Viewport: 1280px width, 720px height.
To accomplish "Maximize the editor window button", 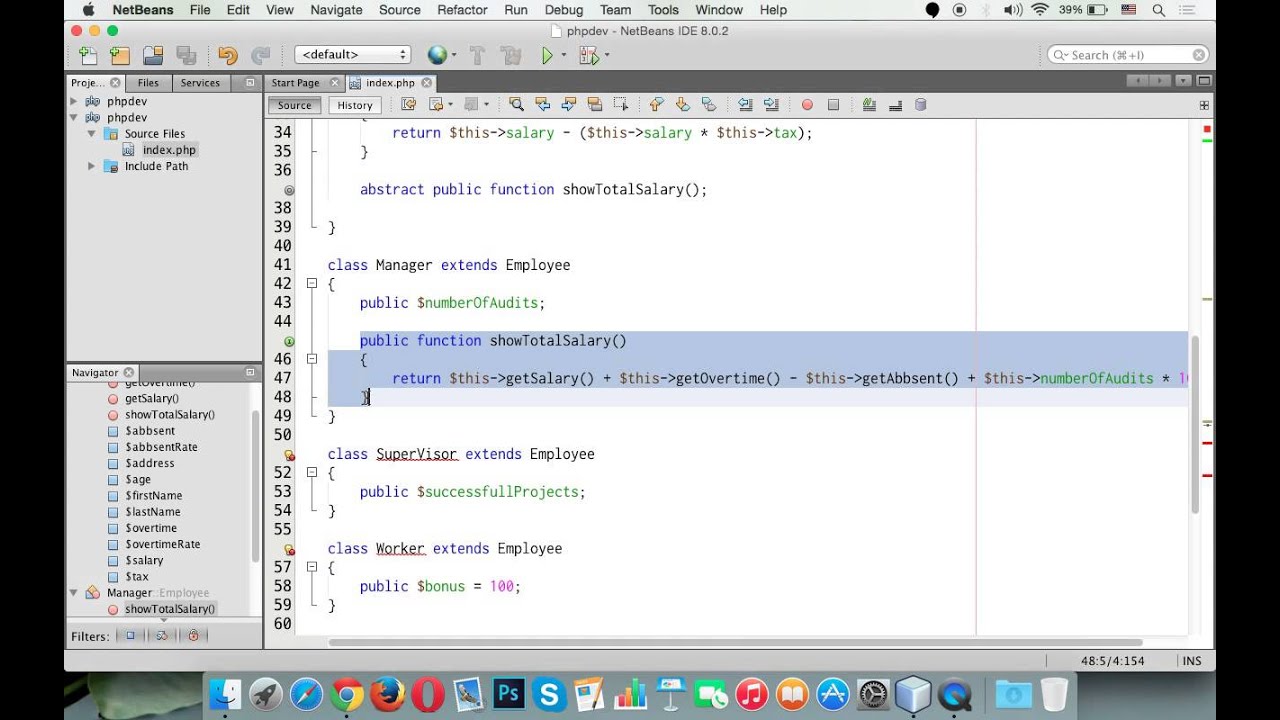I will pos(1206,81).
